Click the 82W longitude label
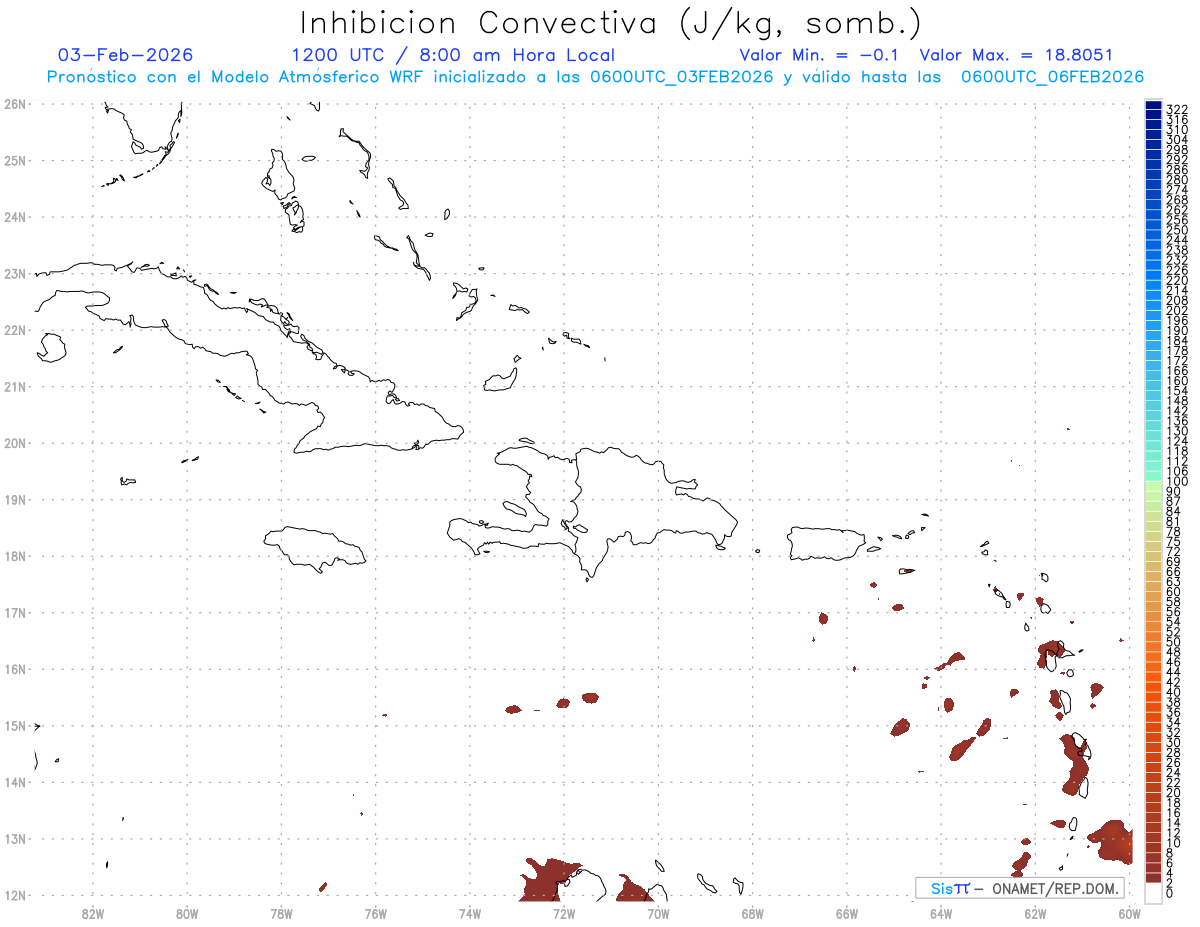This screenshot has height=927, width=1200. pyautogui.click(x=93, y=913)
